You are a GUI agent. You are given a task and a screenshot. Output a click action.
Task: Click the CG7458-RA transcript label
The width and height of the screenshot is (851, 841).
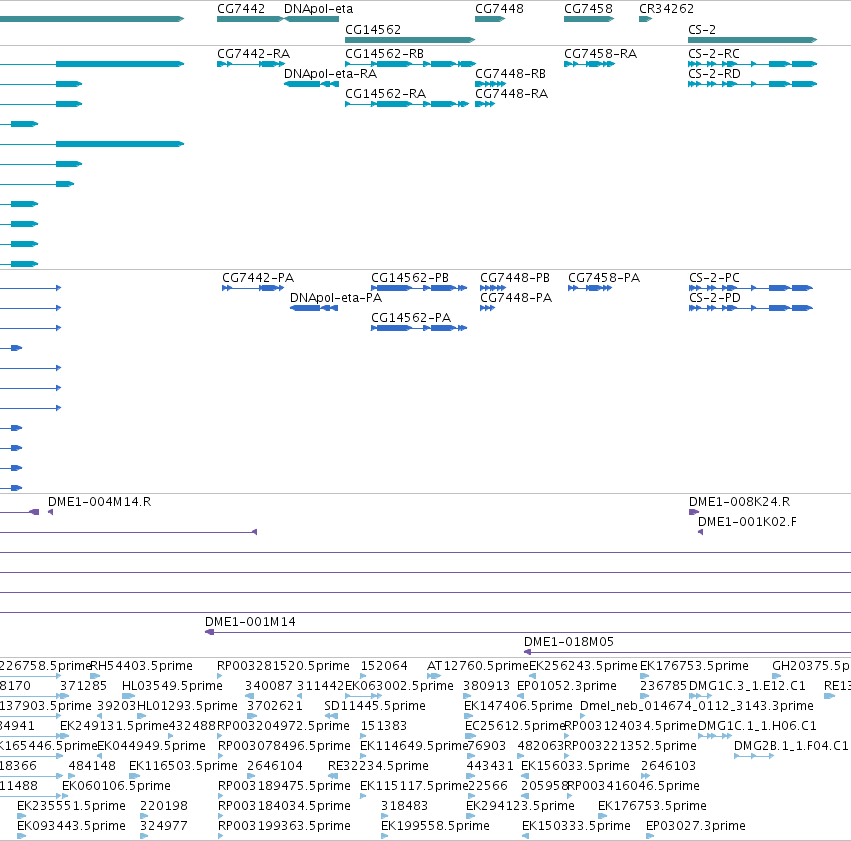[x=601, y=54]
